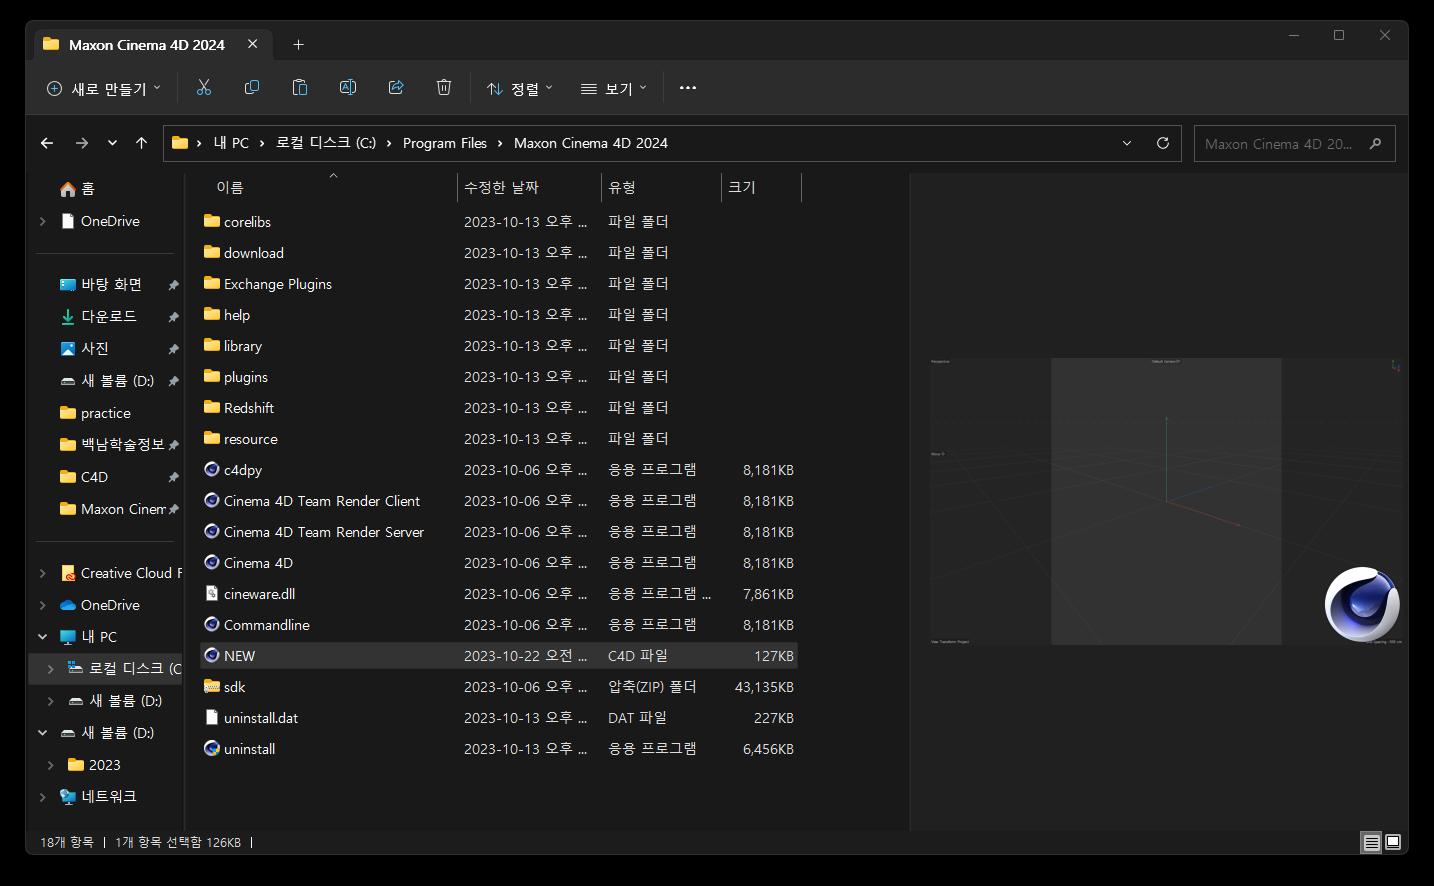Expand the 2023 folder node
Image resolution: width=1434 pixels, height=886 pixels.
(x=51, y=765)
